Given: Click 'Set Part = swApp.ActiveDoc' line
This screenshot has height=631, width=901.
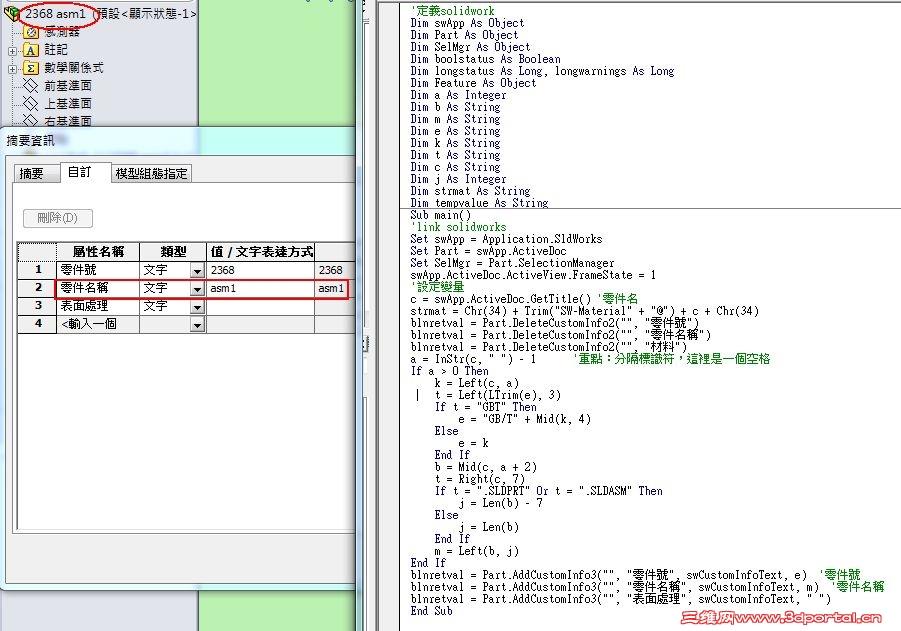Looking at the screenshot, I should (488, 251).
